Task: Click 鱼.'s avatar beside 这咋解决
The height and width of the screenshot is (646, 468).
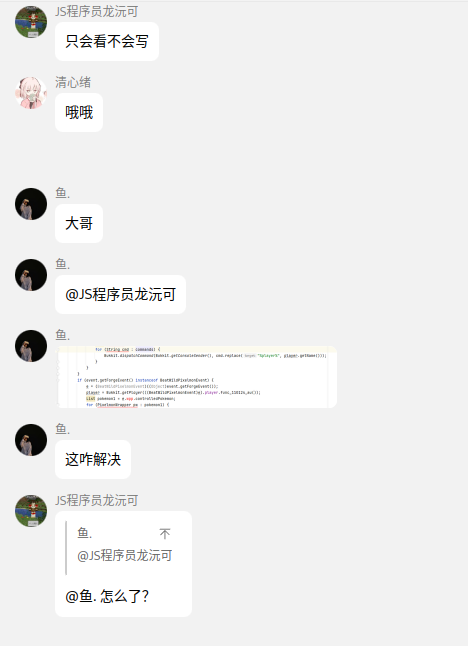Action: 31,440
